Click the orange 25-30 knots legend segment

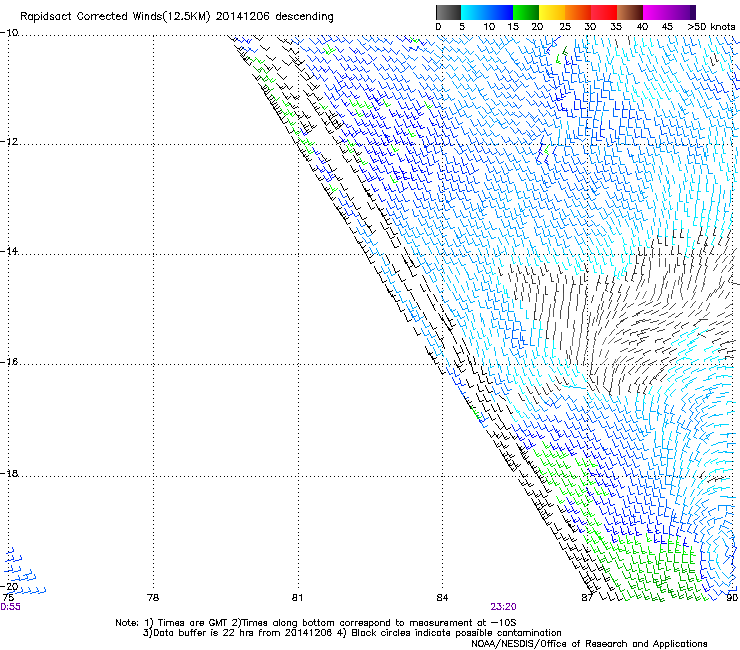tap(578, 12)
